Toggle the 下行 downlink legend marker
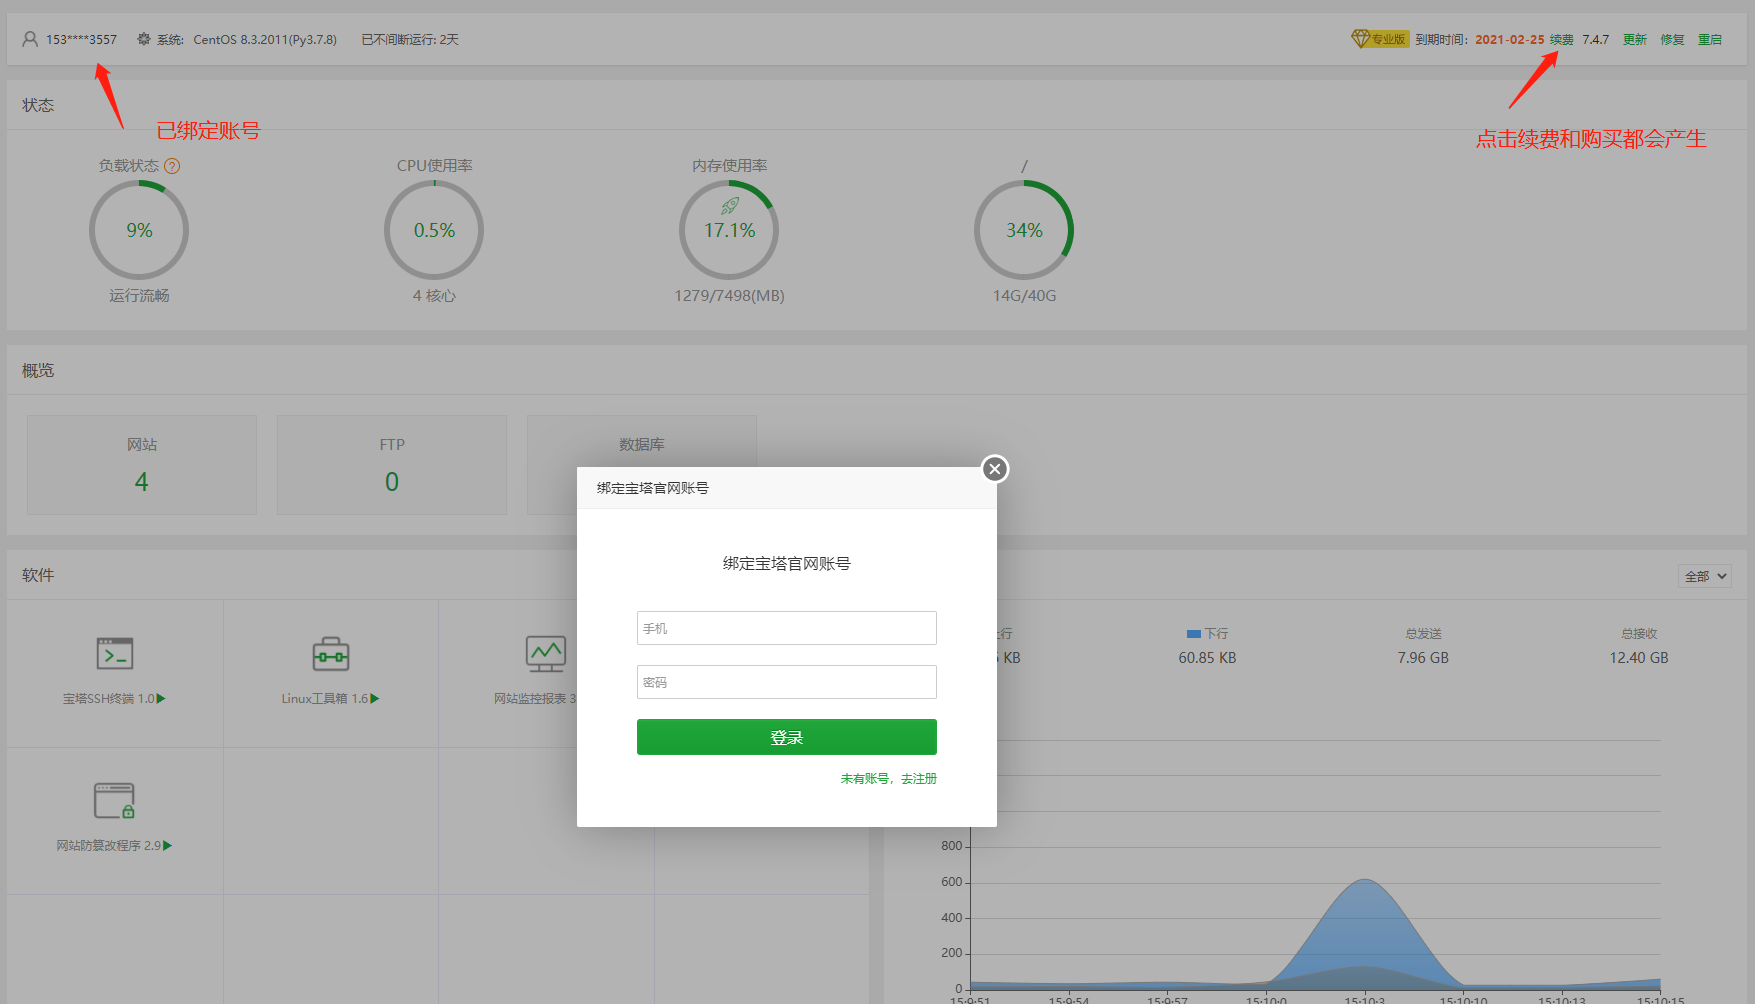The width and height of the screenshot is (1755, 1004). tap(1193, 634)
